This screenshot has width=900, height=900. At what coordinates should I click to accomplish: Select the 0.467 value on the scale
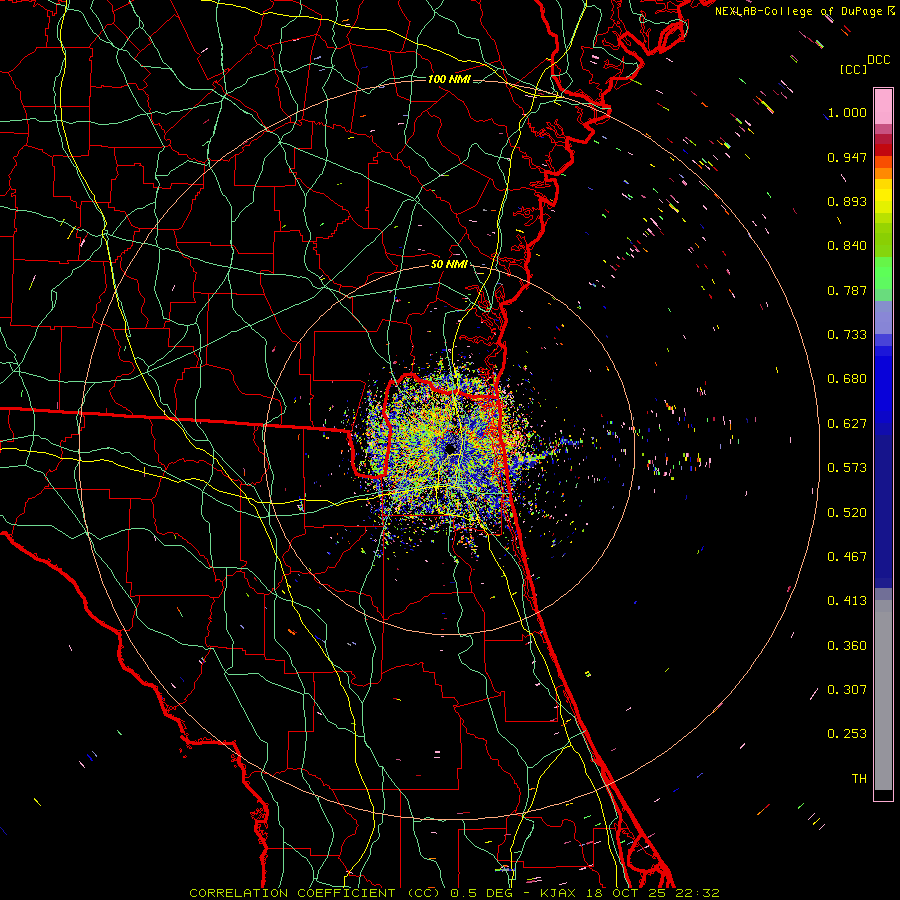point(847,557)
